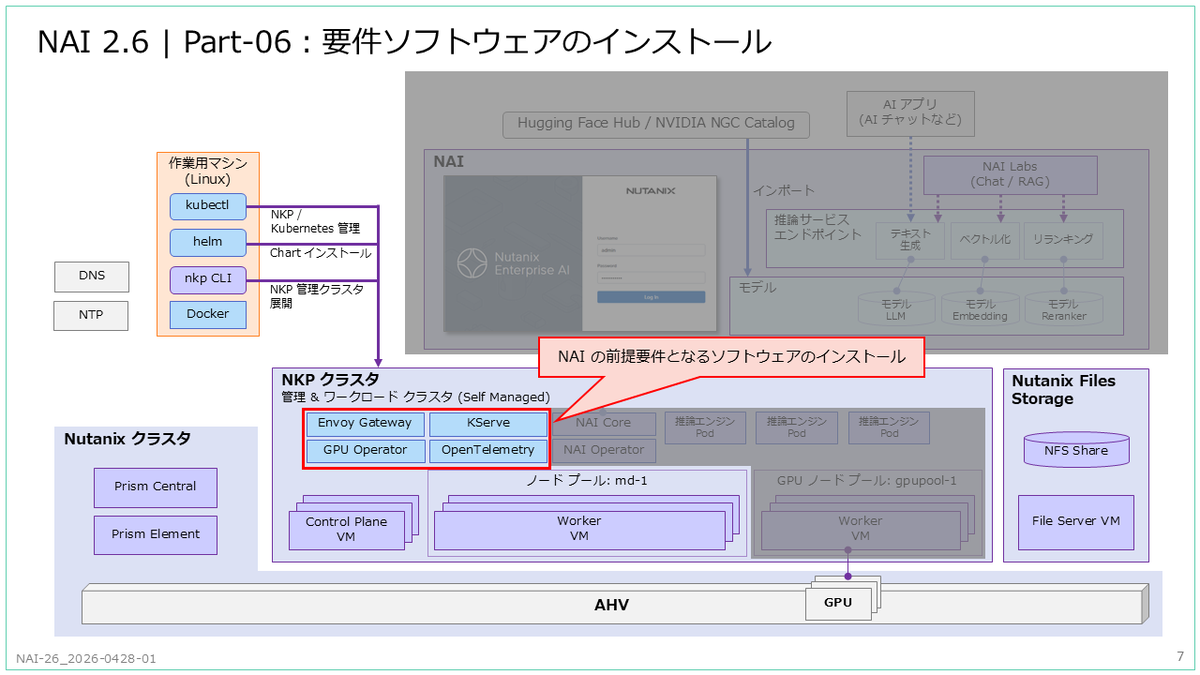
Task: Click the Nutanix Enterprise AI login screenshot
Action: point(580,255)
